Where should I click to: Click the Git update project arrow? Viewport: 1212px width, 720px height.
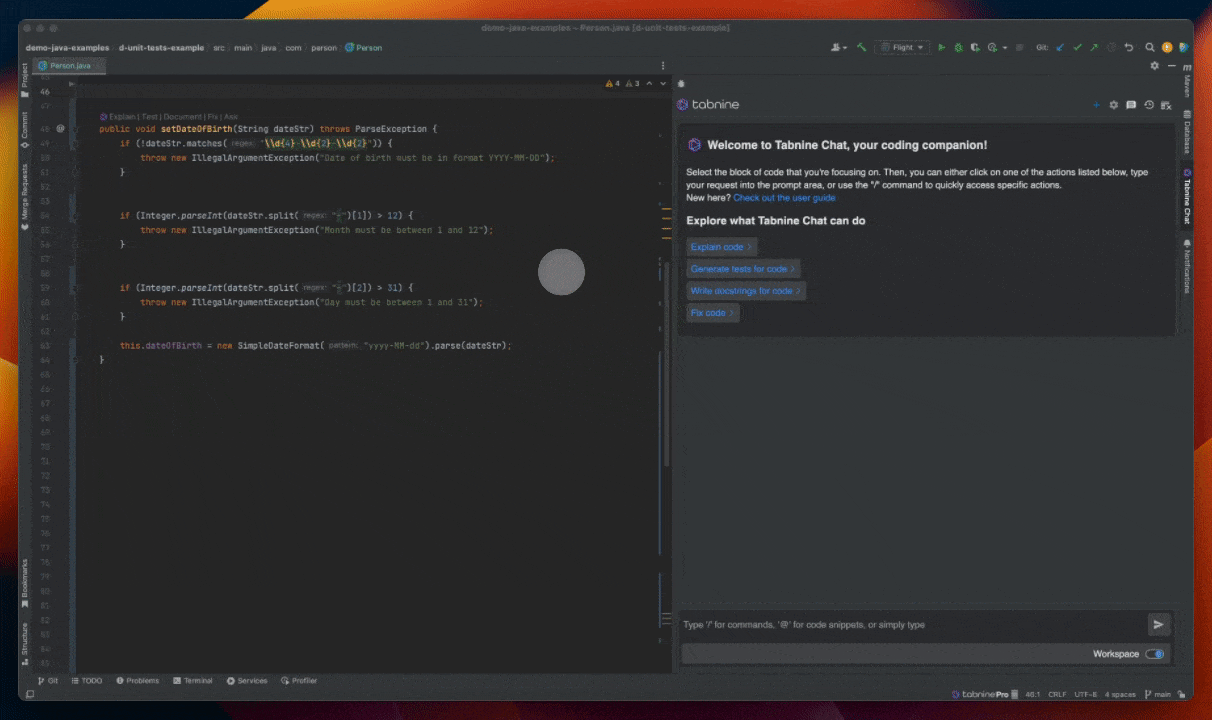[1060, 47]
